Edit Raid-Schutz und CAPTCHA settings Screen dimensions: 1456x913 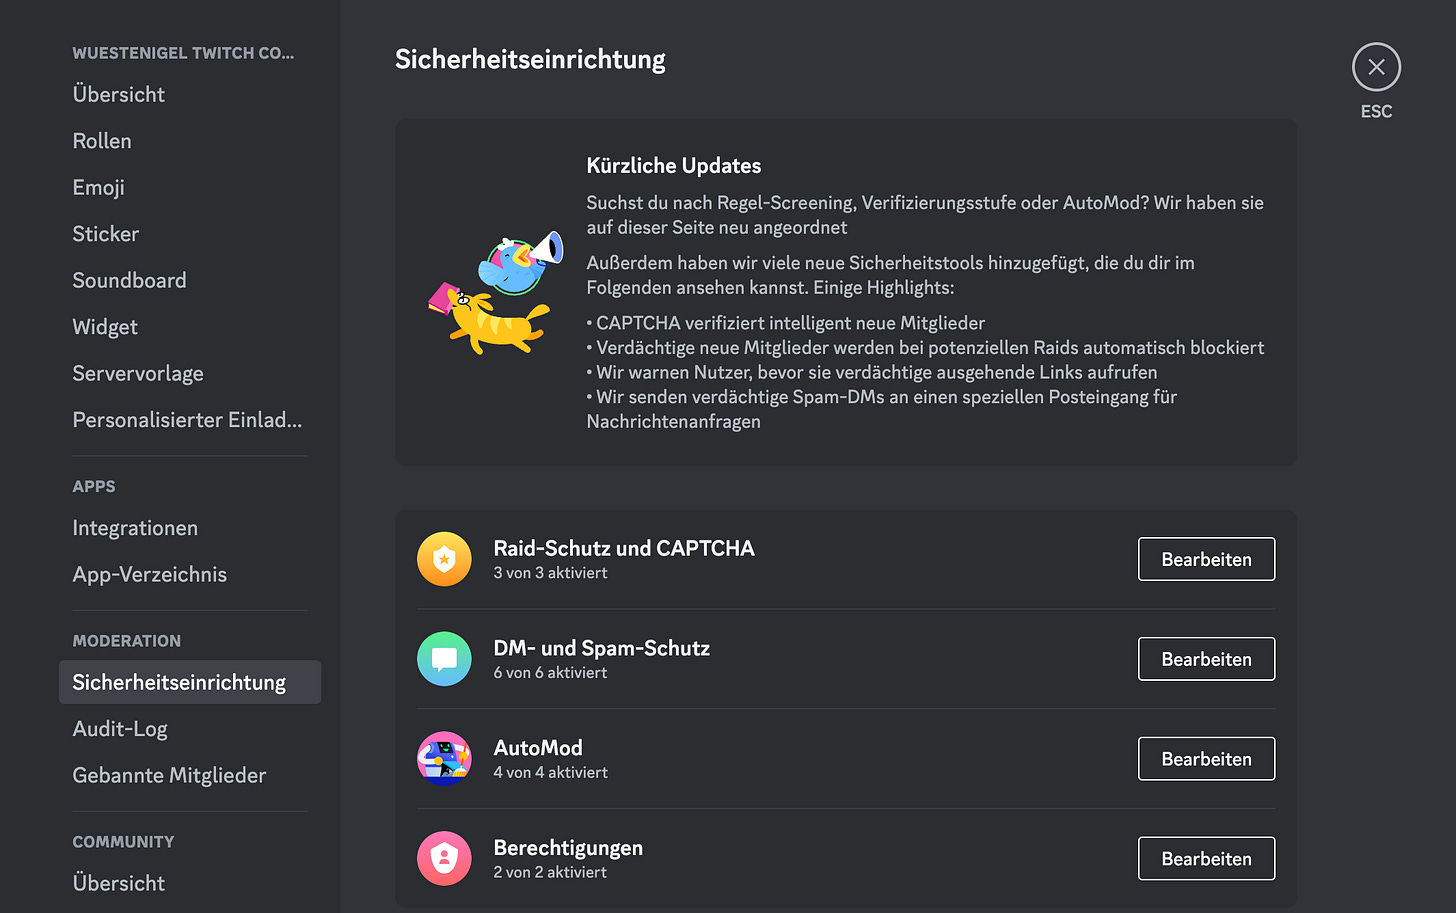point(1206,559)
